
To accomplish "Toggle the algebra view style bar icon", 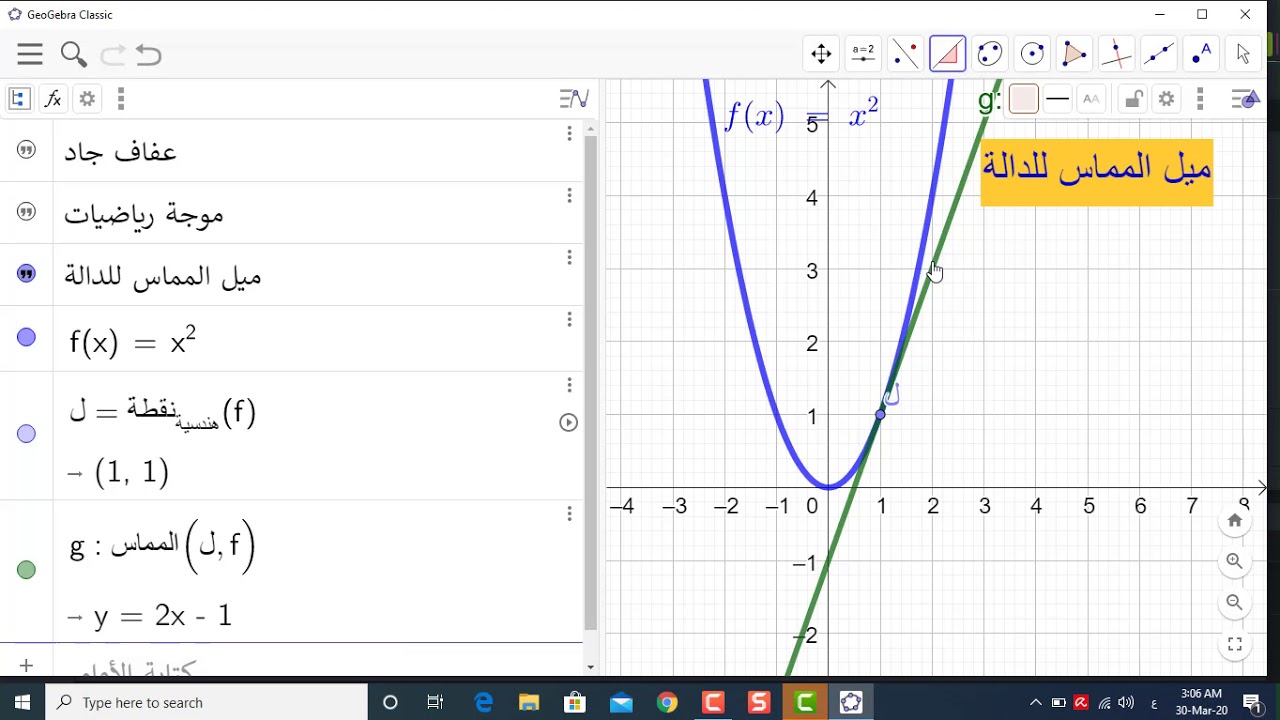I will pyautogui.click(x=574, y=98).
